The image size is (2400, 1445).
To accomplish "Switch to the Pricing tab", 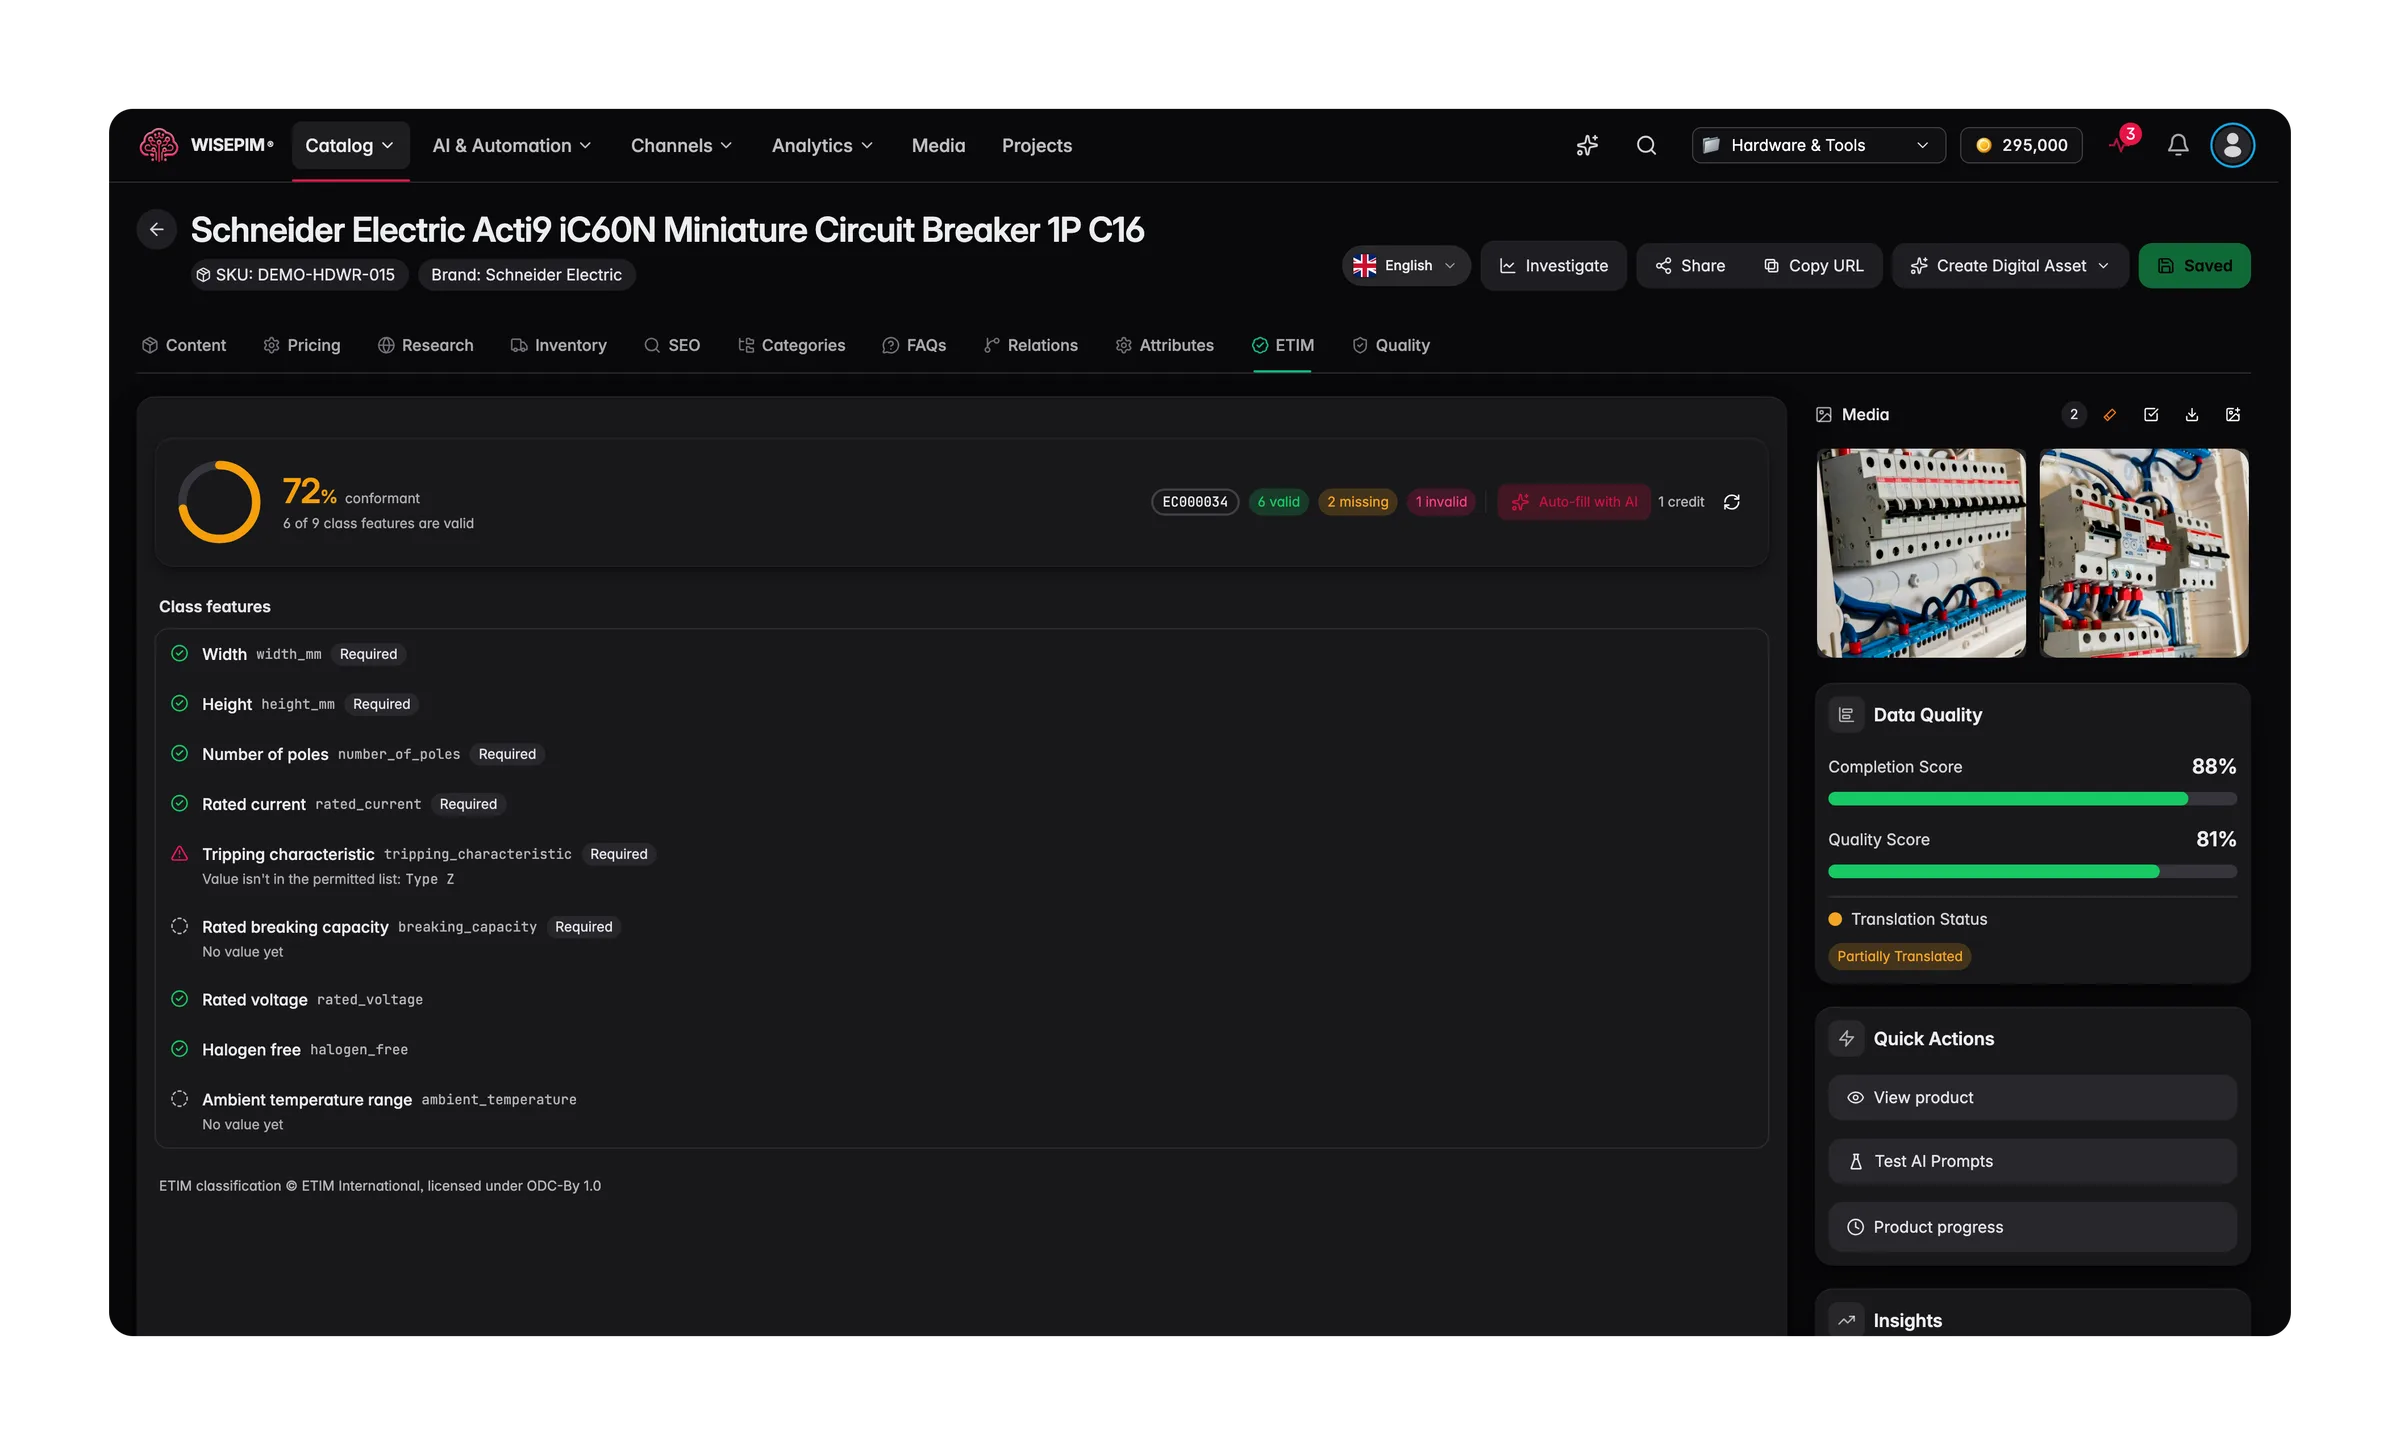I will point(302,345).
